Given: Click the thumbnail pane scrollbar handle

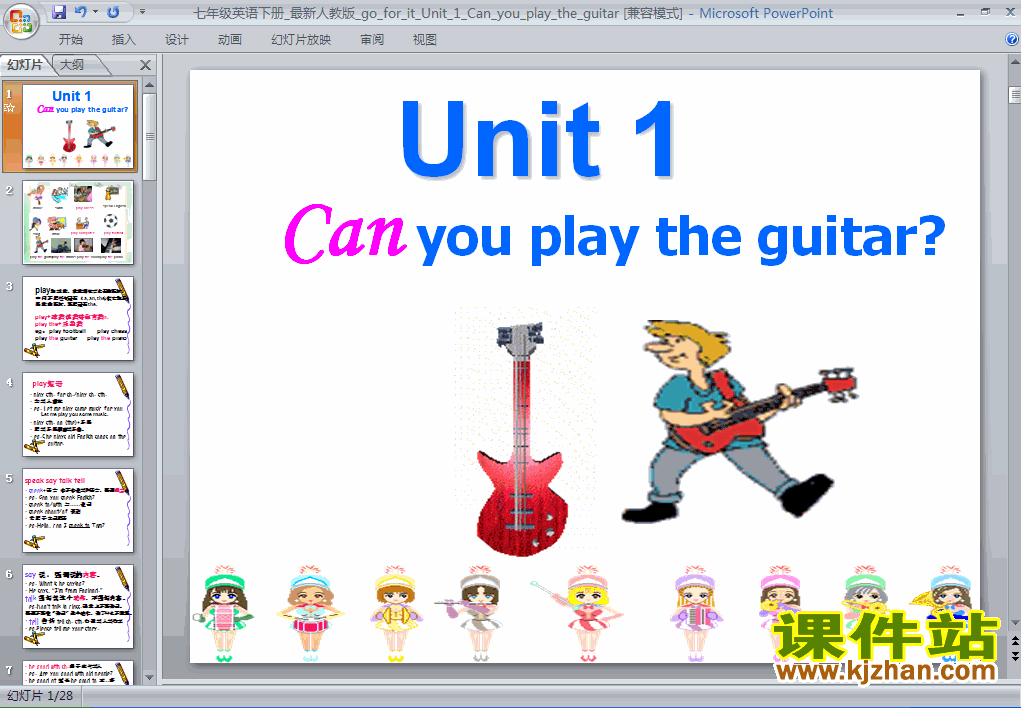Looking at the screenshot, I should tap(149, 136).
